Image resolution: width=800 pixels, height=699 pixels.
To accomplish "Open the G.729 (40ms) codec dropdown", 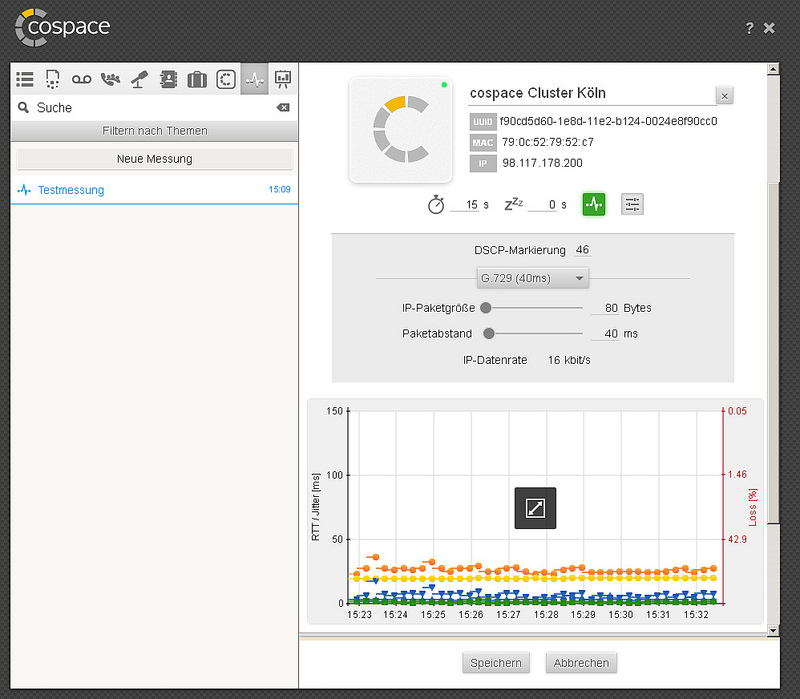I will tap(533, 279).
